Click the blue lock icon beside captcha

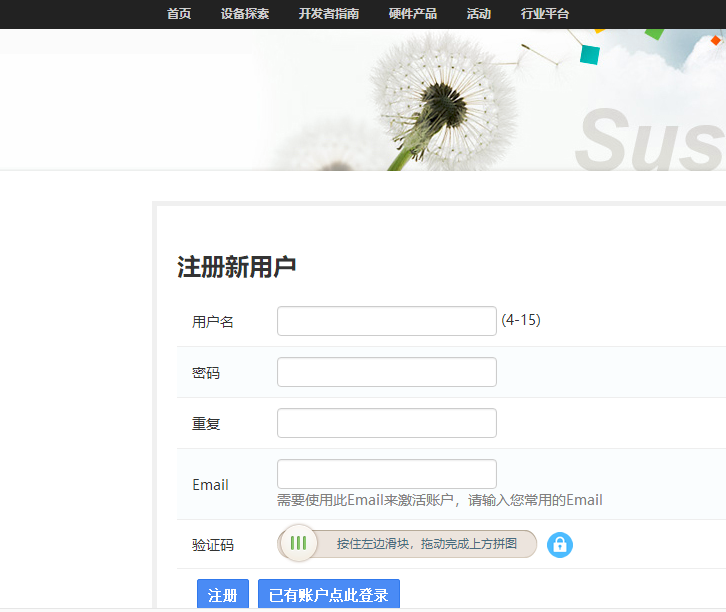click(559, 544)
